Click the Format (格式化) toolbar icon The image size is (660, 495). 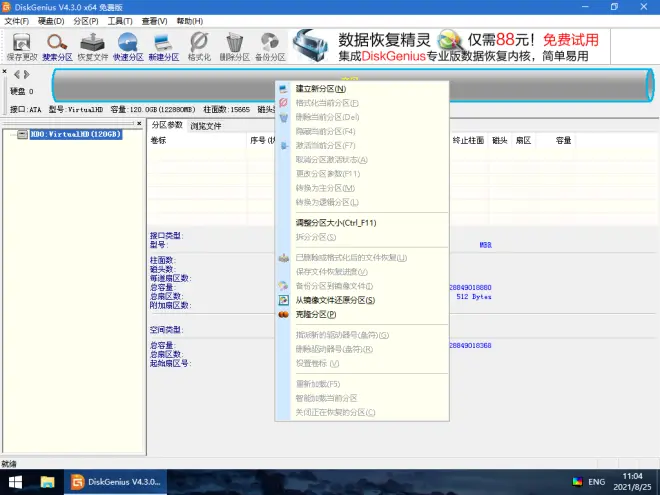click(x=199, y=47)
